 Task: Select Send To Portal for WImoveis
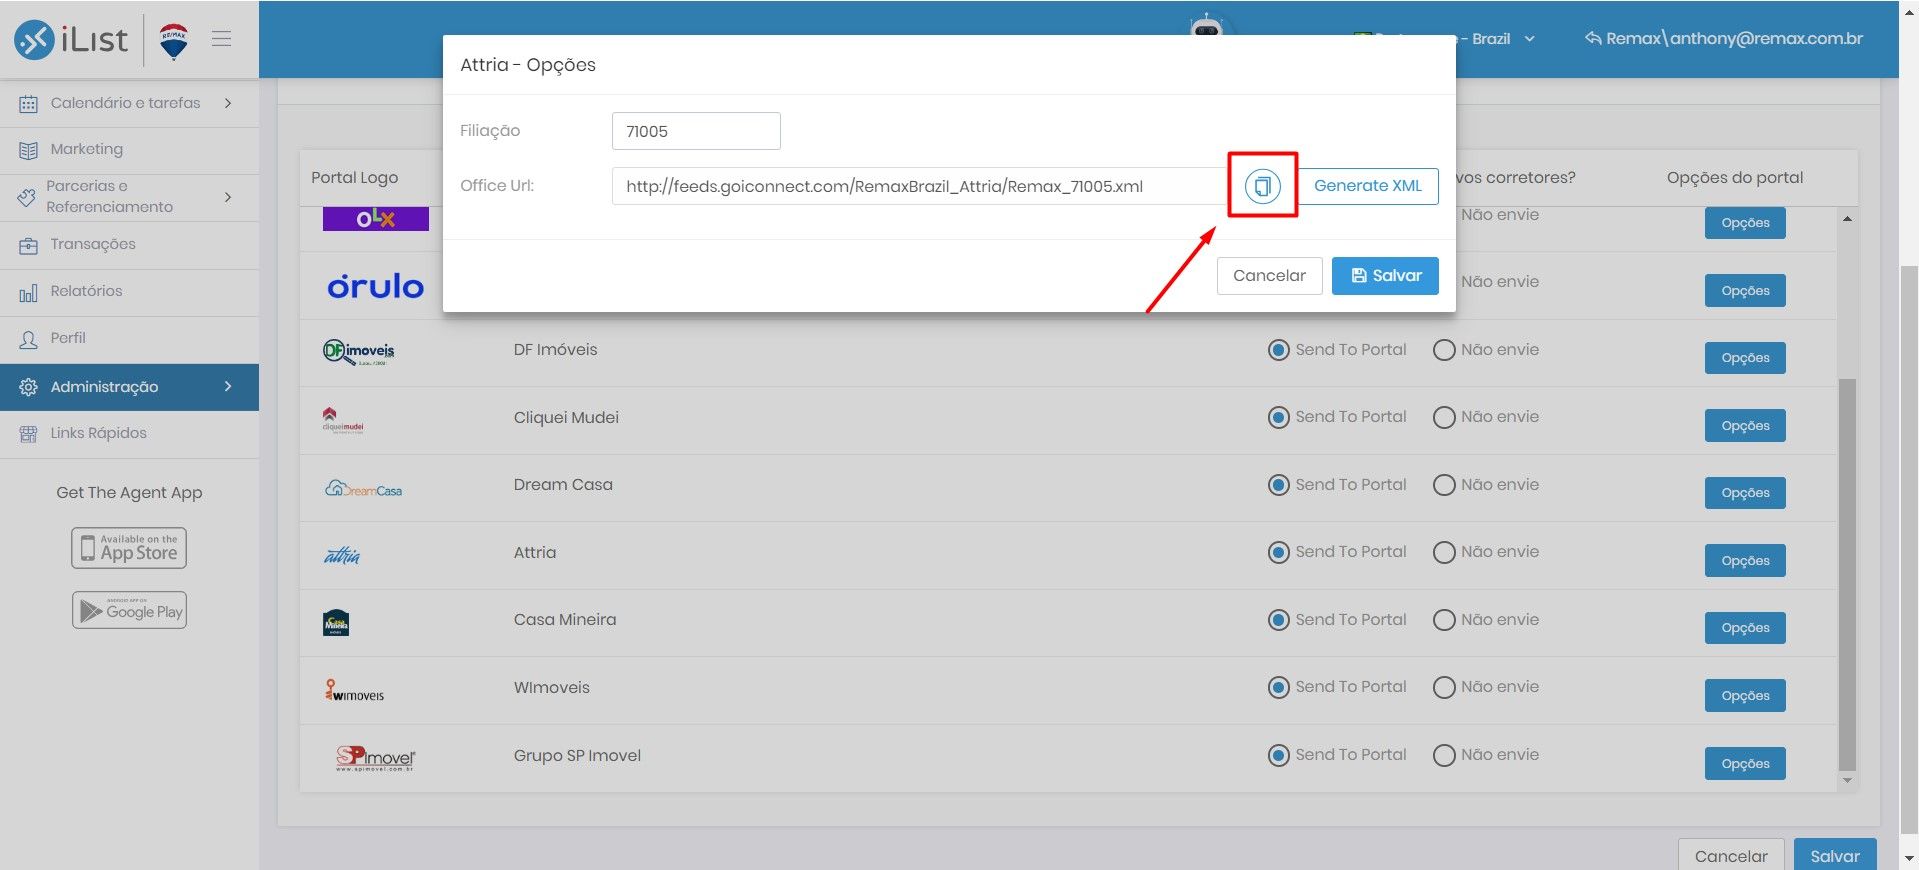click(1278, 687)
